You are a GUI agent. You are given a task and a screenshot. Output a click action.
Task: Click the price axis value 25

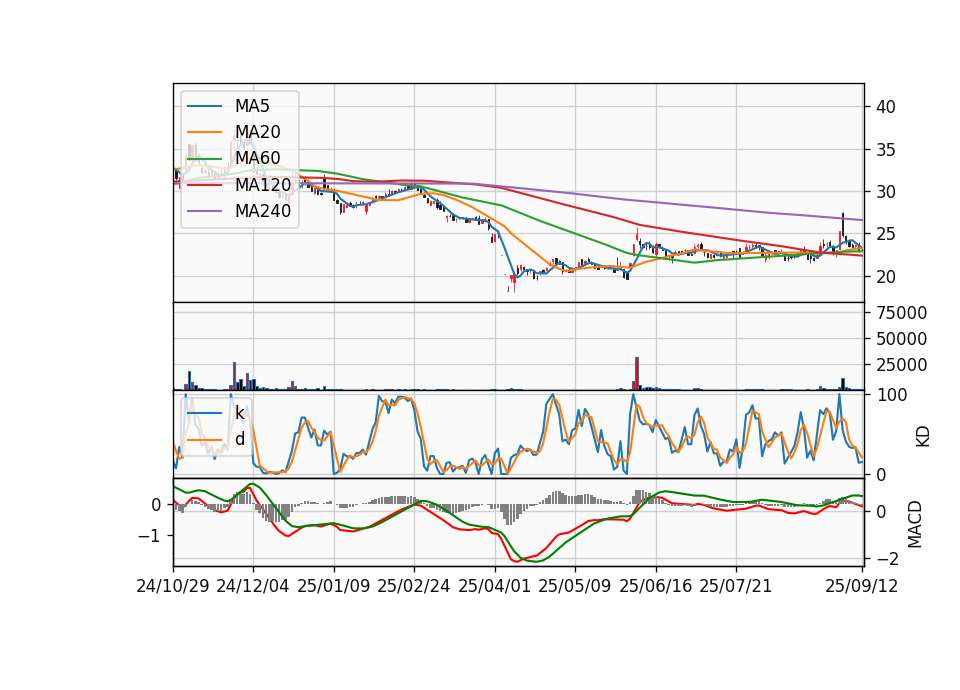click(885, 234)
